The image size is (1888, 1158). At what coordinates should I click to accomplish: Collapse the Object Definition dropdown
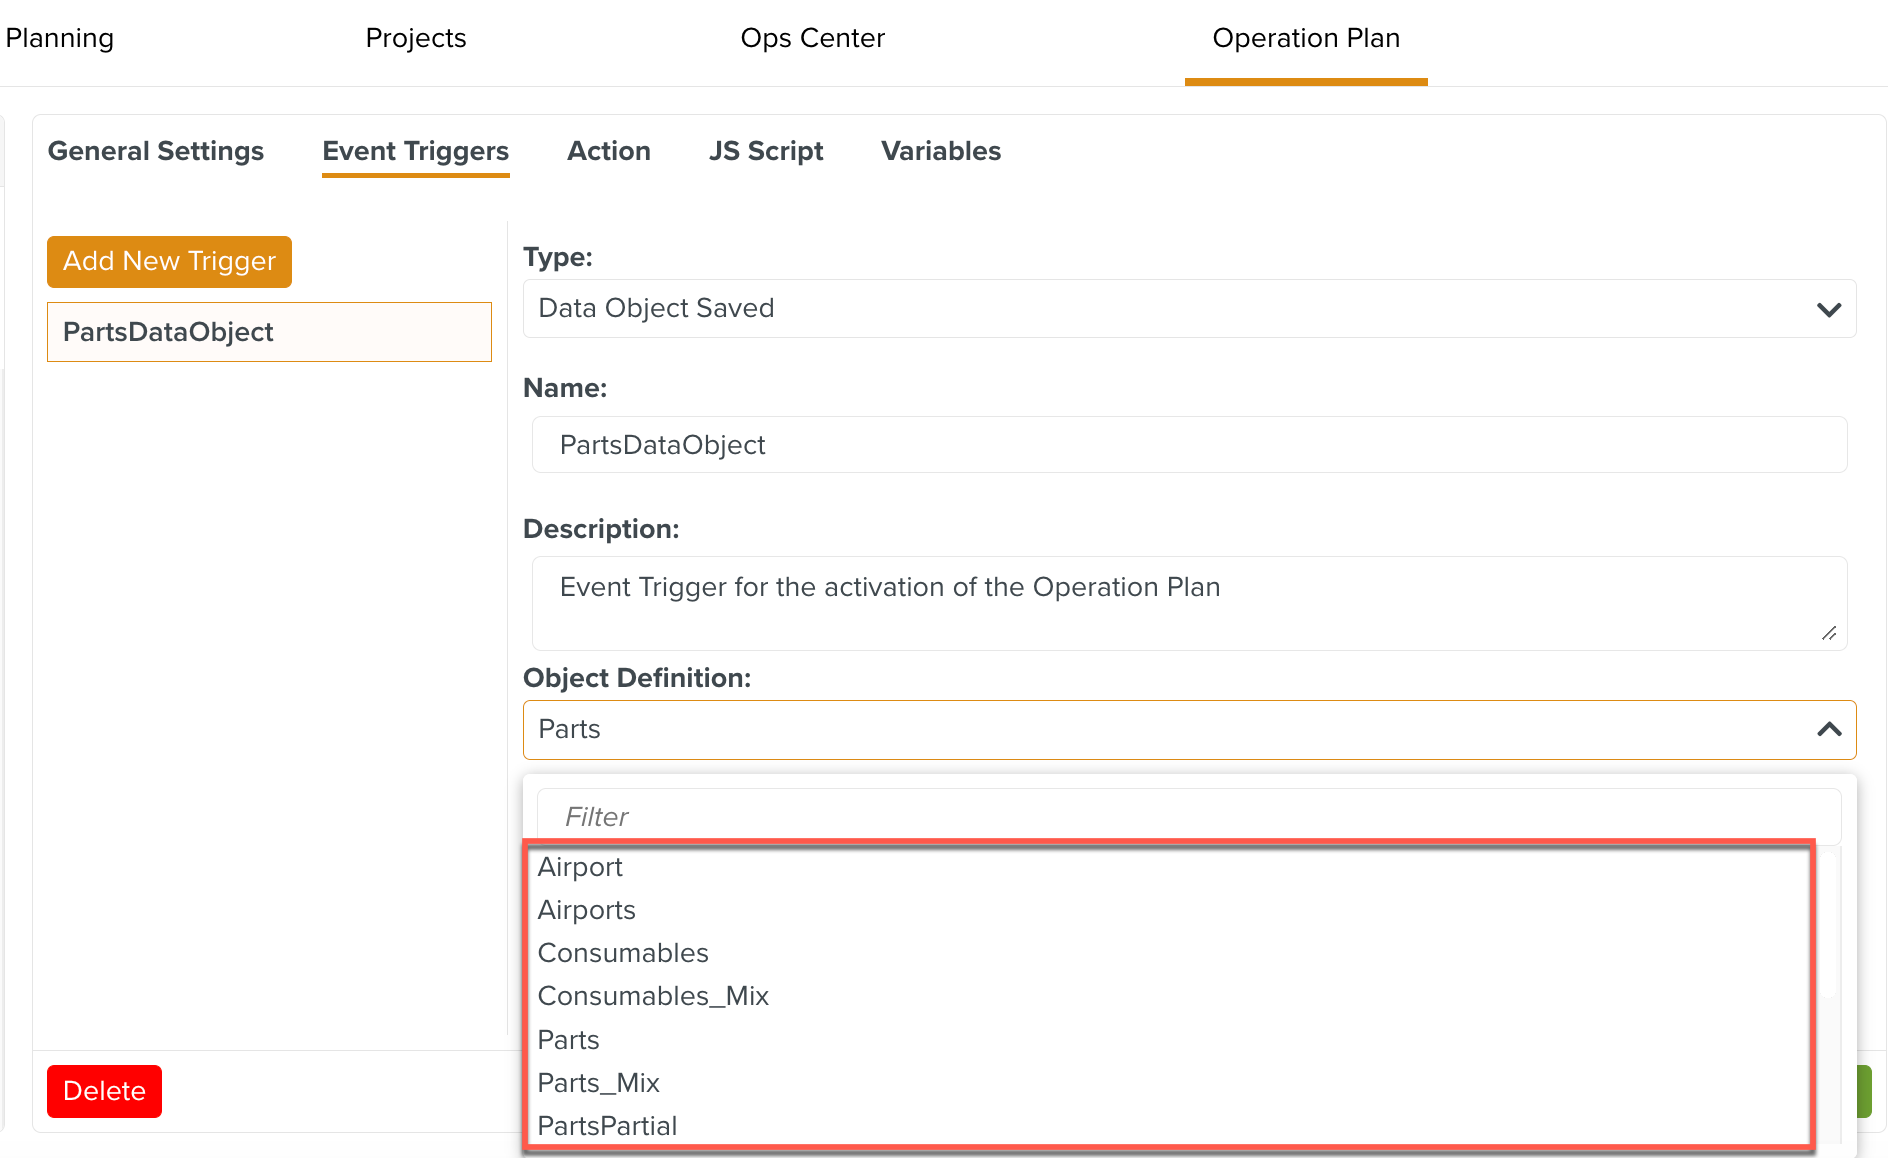[x=1828, y=730]
